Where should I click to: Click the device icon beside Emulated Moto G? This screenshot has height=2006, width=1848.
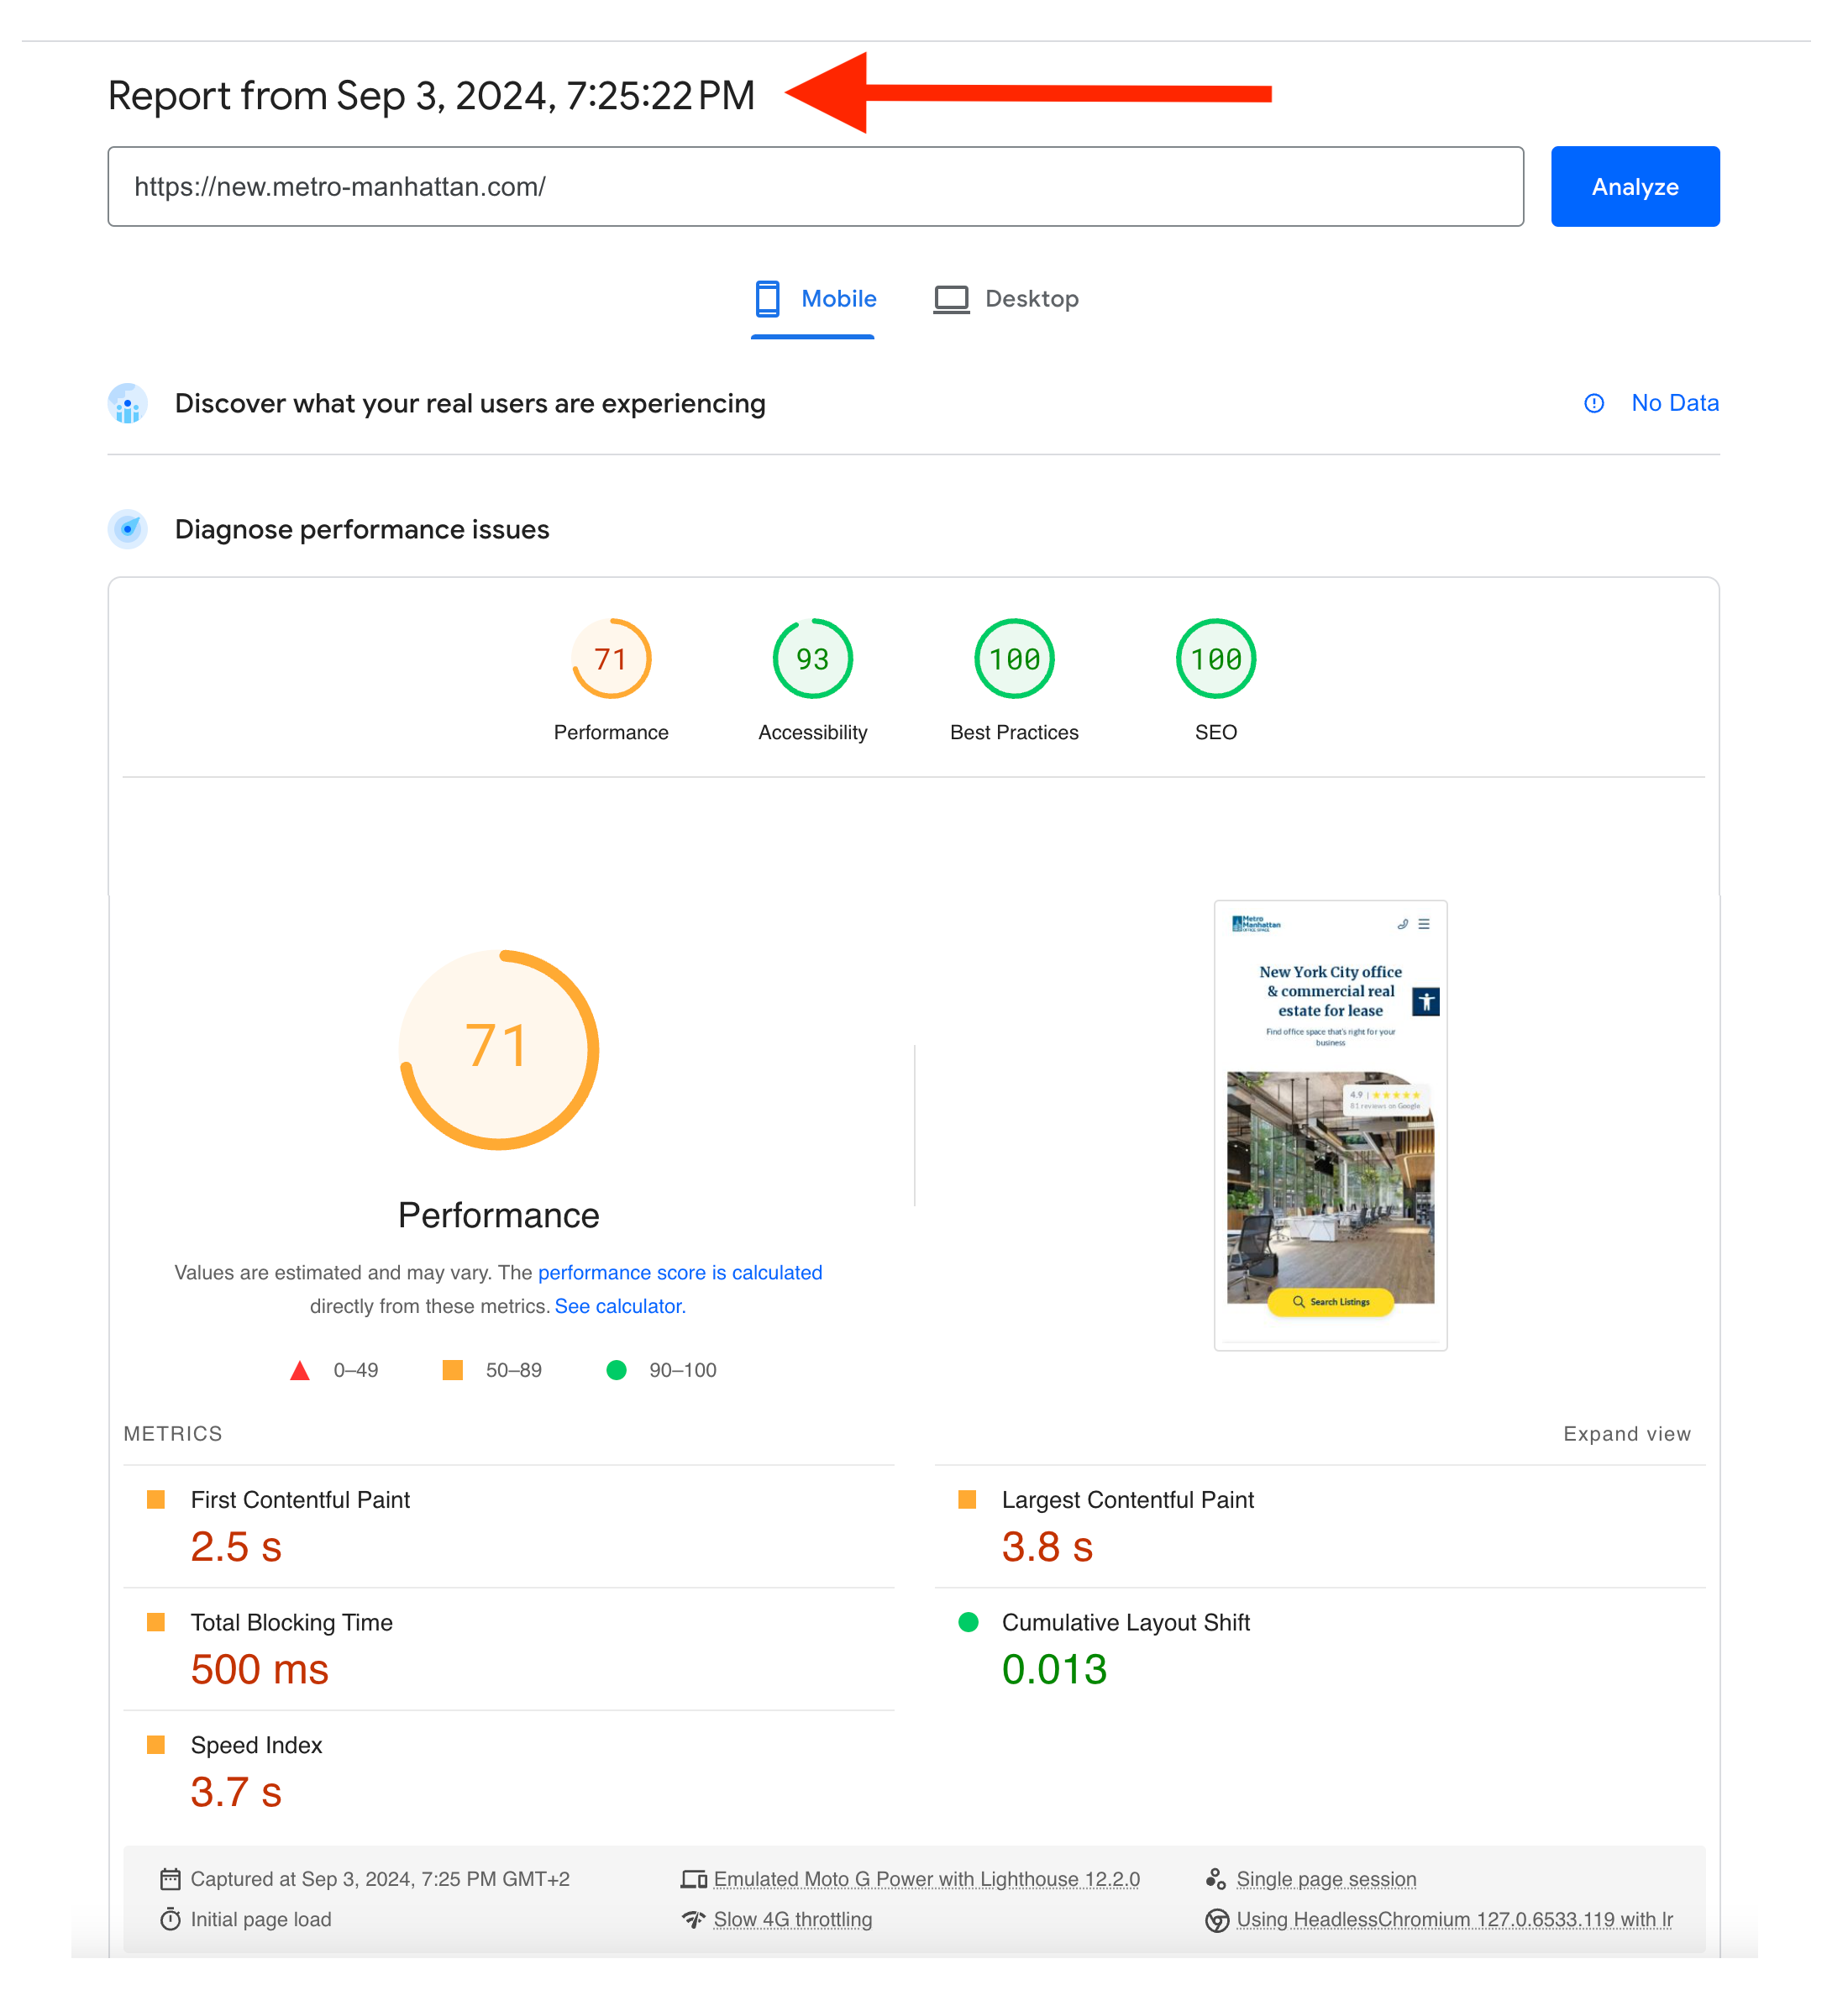point(694,1879)
